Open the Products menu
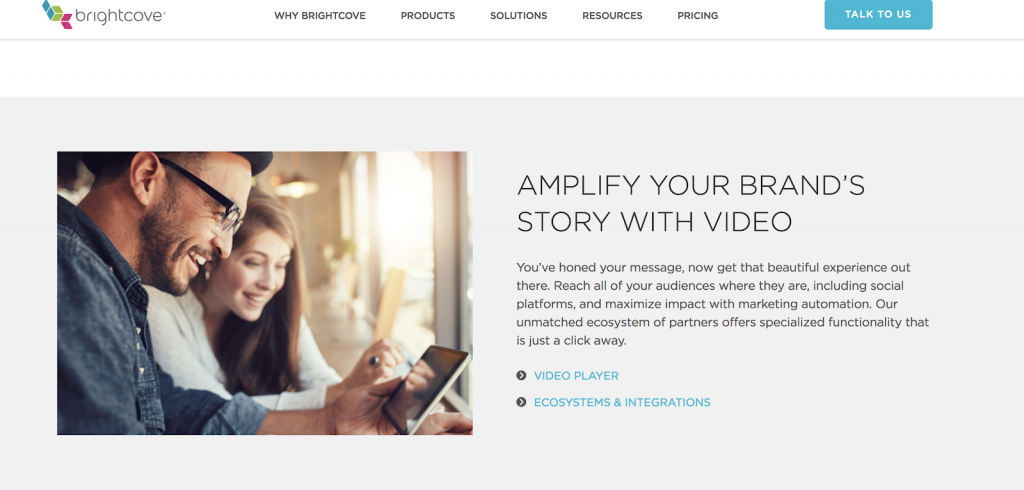Viewport: 1024px width, 490px height. 428,16
